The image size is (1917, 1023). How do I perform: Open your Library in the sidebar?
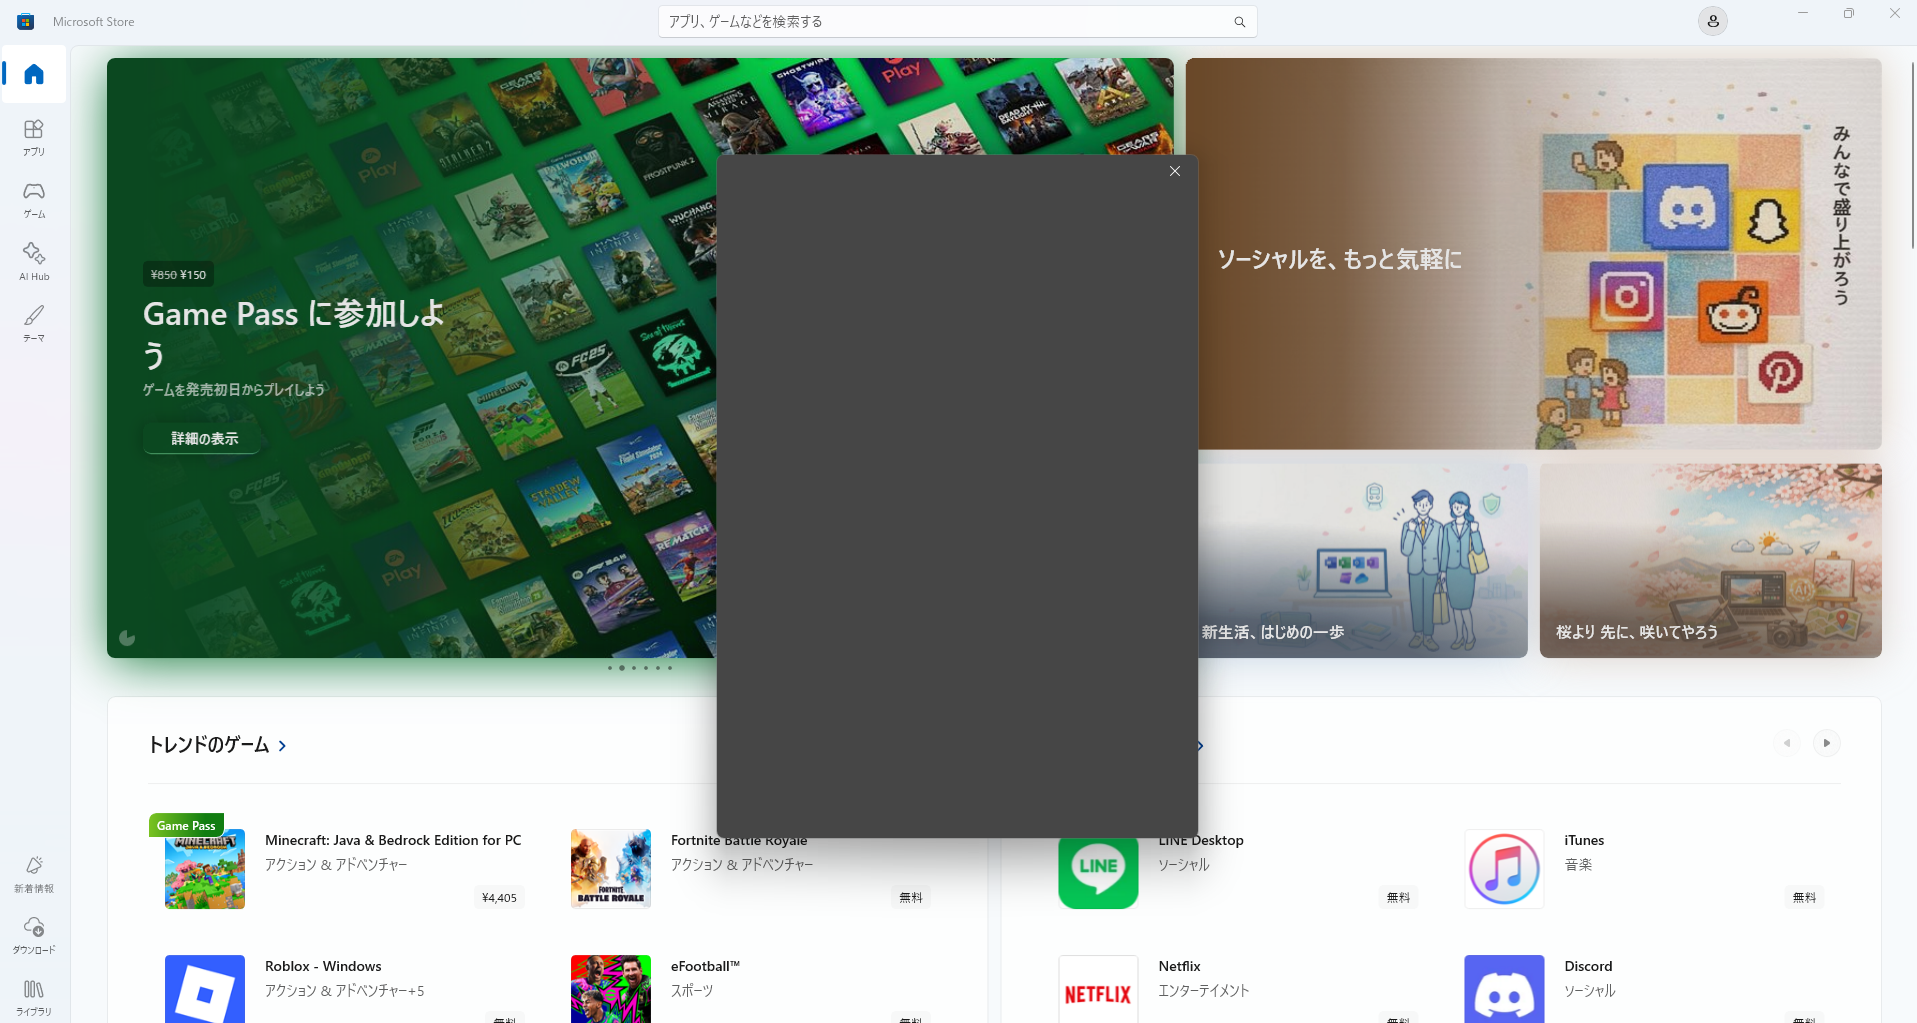pos(33,996)
